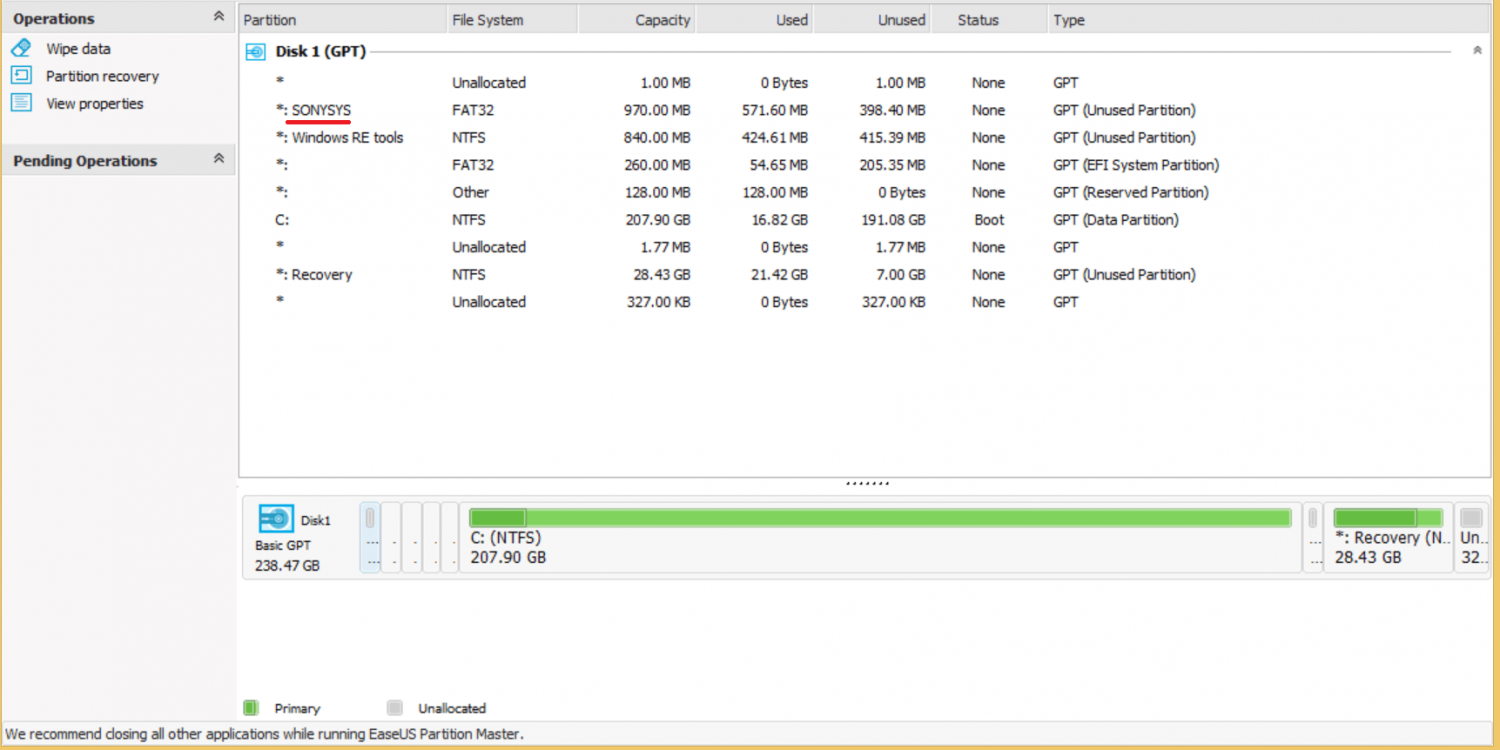Collapse the Operations panel
The height and width of the screenshot is (750, 1500).
219,17
